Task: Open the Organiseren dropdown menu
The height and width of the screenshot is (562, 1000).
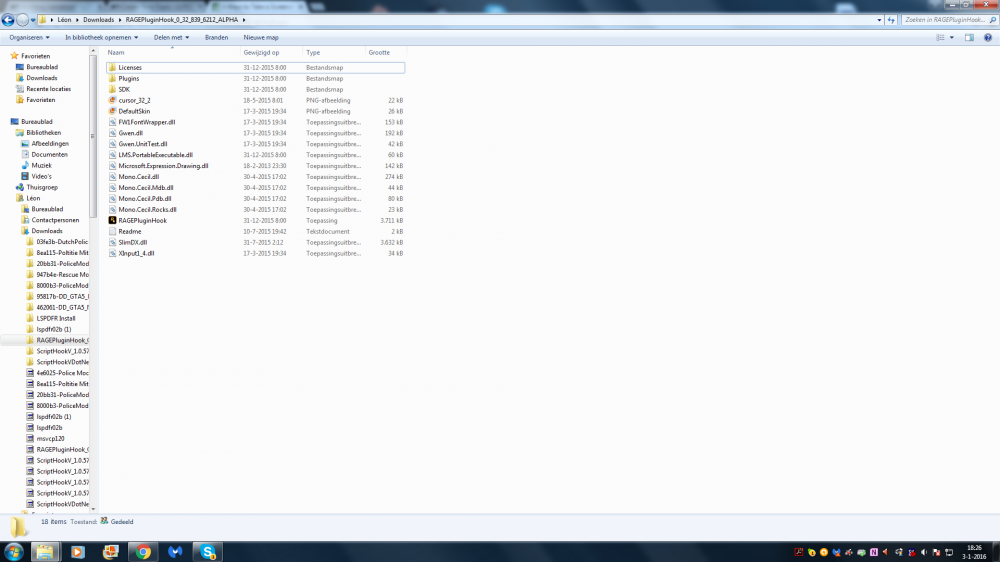Action: click(x=29, y=38)
